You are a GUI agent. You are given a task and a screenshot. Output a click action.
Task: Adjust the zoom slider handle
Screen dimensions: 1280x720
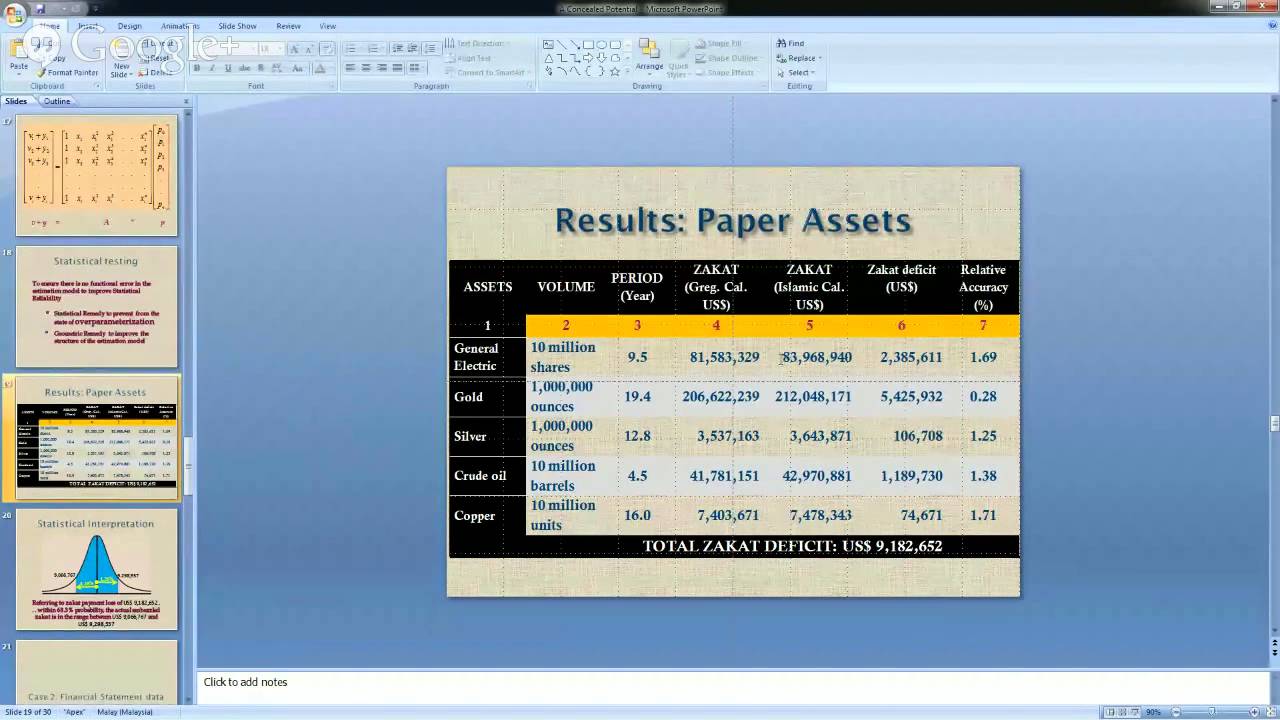tap(1212, 712)
